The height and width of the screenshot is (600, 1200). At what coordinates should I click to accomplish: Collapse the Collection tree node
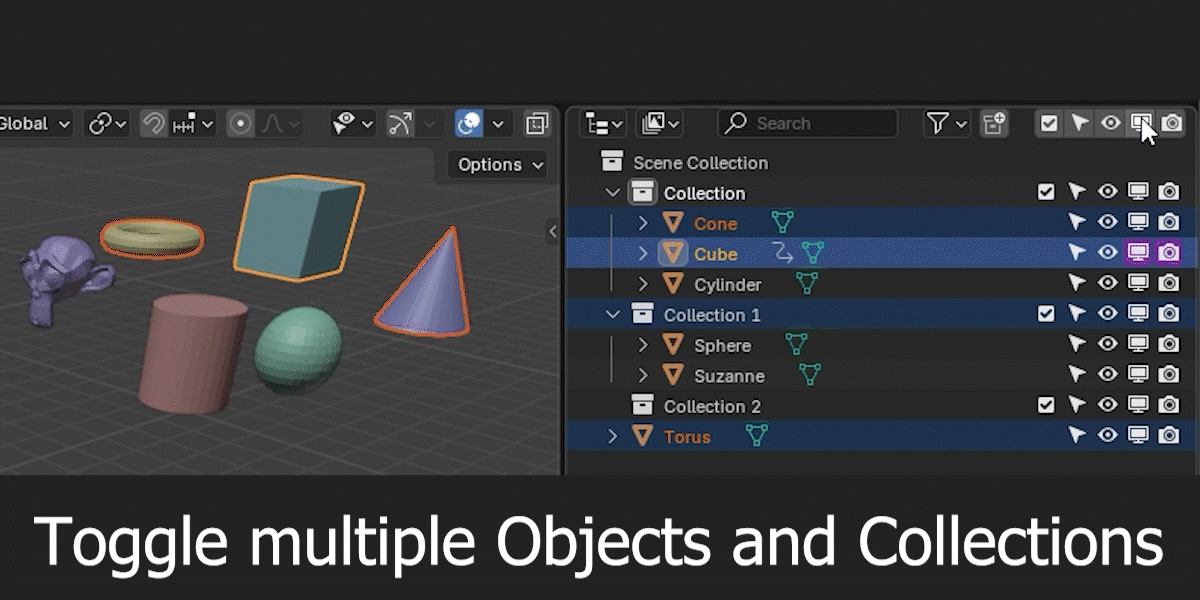pyautogui.click(x=613, y=193)
